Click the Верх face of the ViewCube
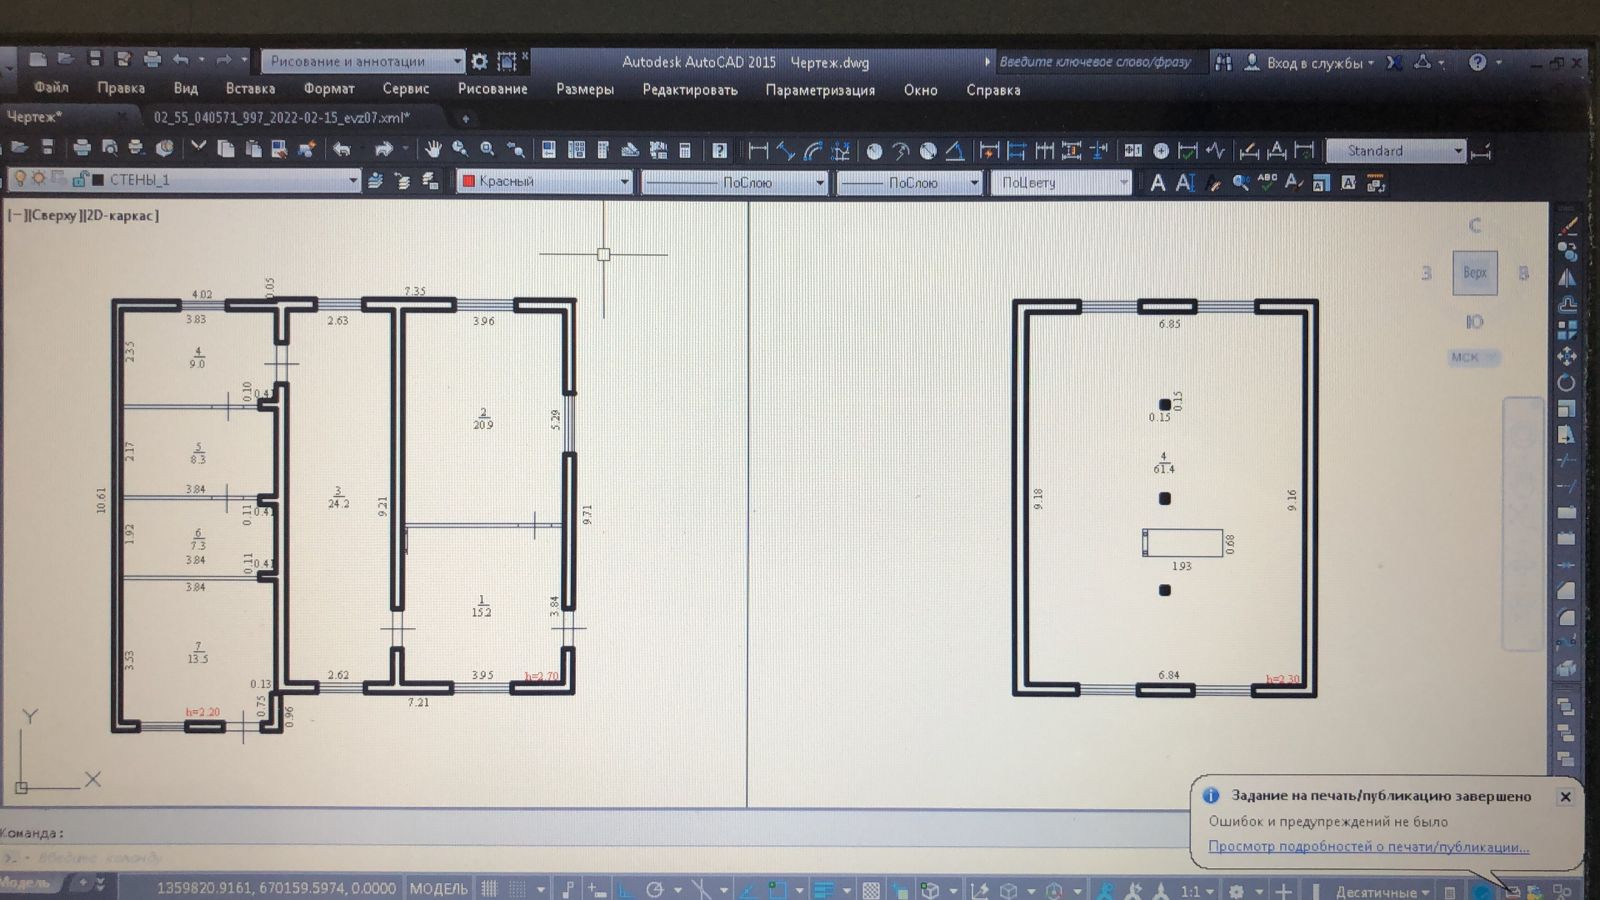The width and height of the screenshot is (1600, 900). pyautogui.click(x=1474, y=272)
